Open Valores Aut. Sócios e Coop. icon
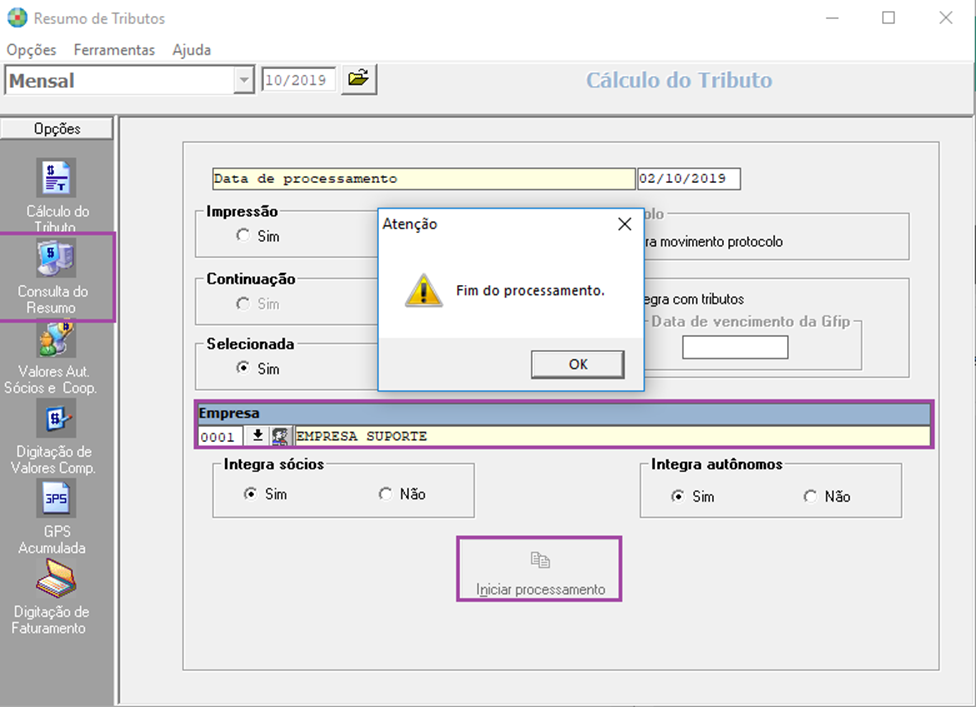976x707 pixels. click(x=56, y=339)
